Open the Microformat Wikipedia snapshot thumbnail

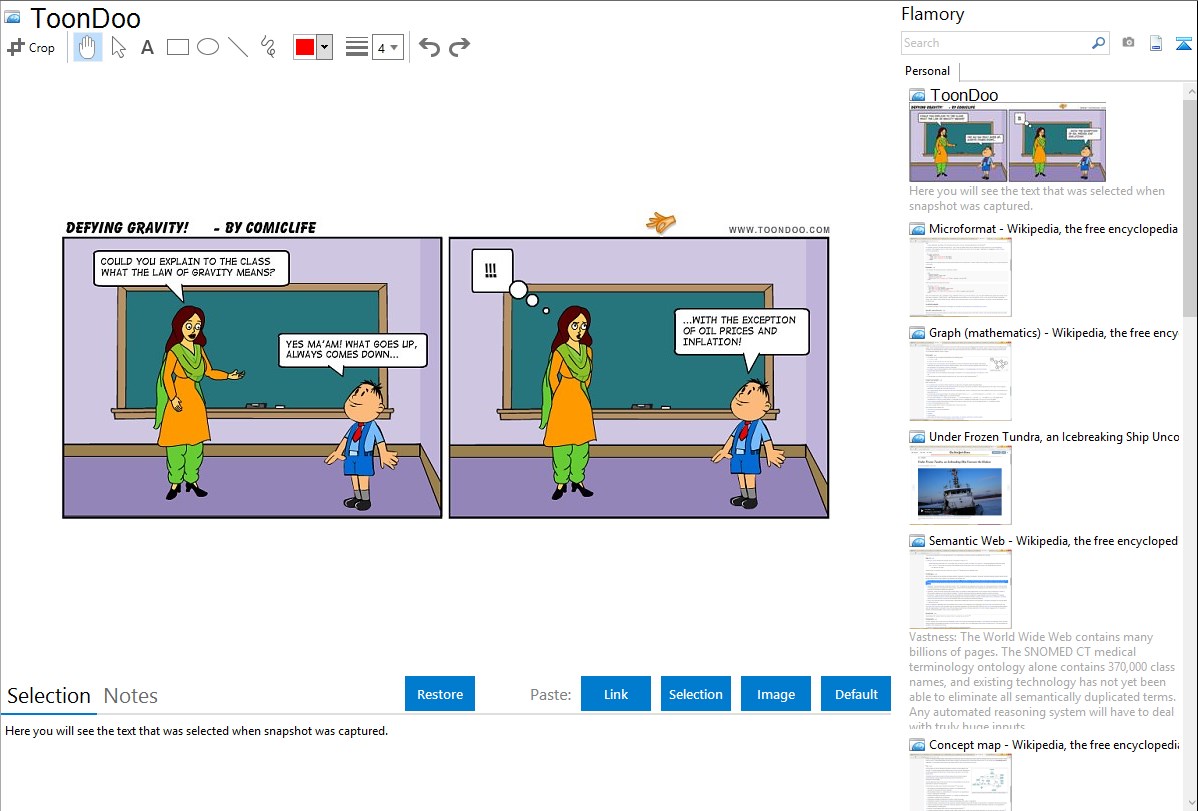pos(960,277)
